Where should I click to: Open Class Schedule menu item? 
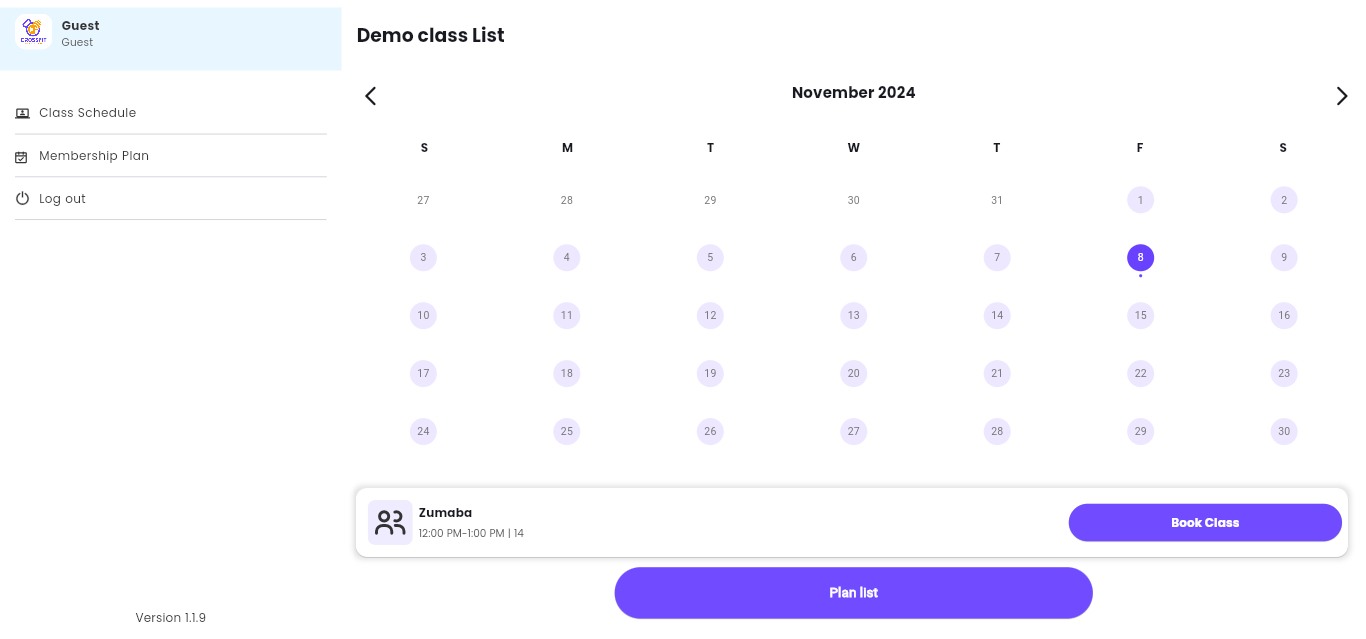pyautogui.click(x=171, y=113)
